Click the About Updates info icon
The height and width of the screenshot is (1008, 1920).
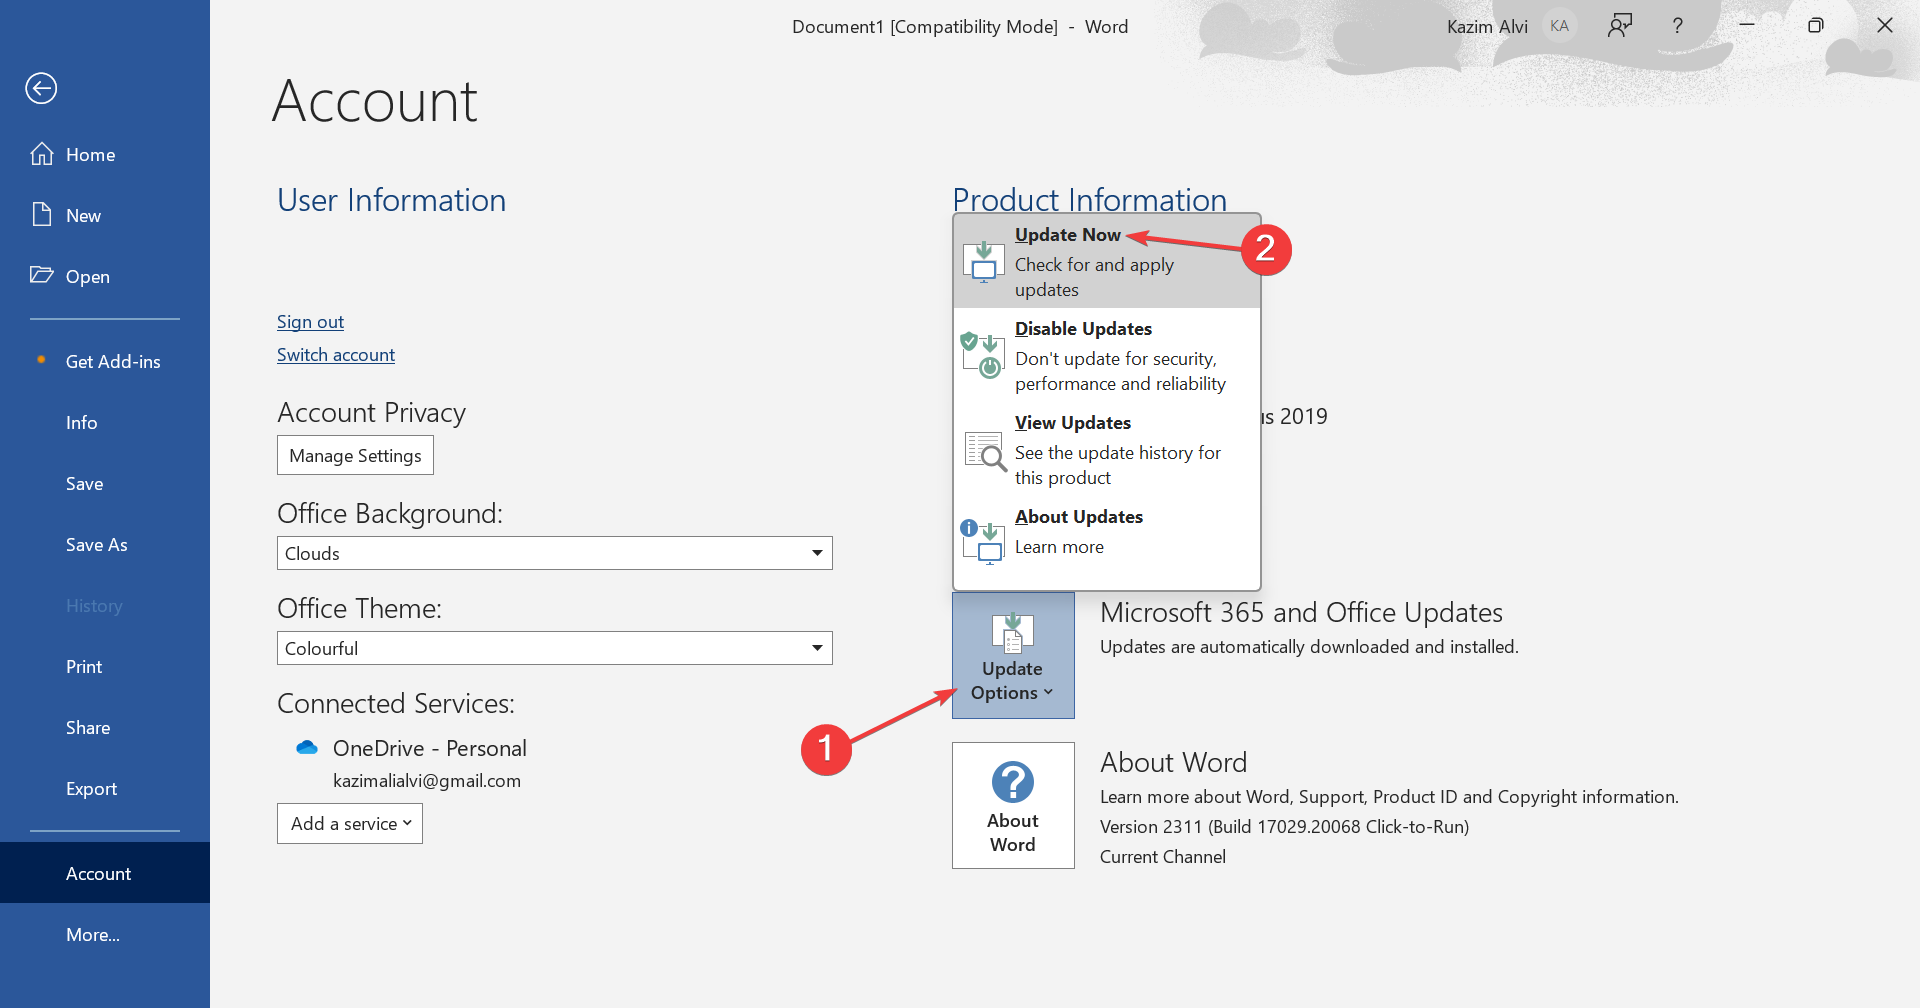(983, 542)
